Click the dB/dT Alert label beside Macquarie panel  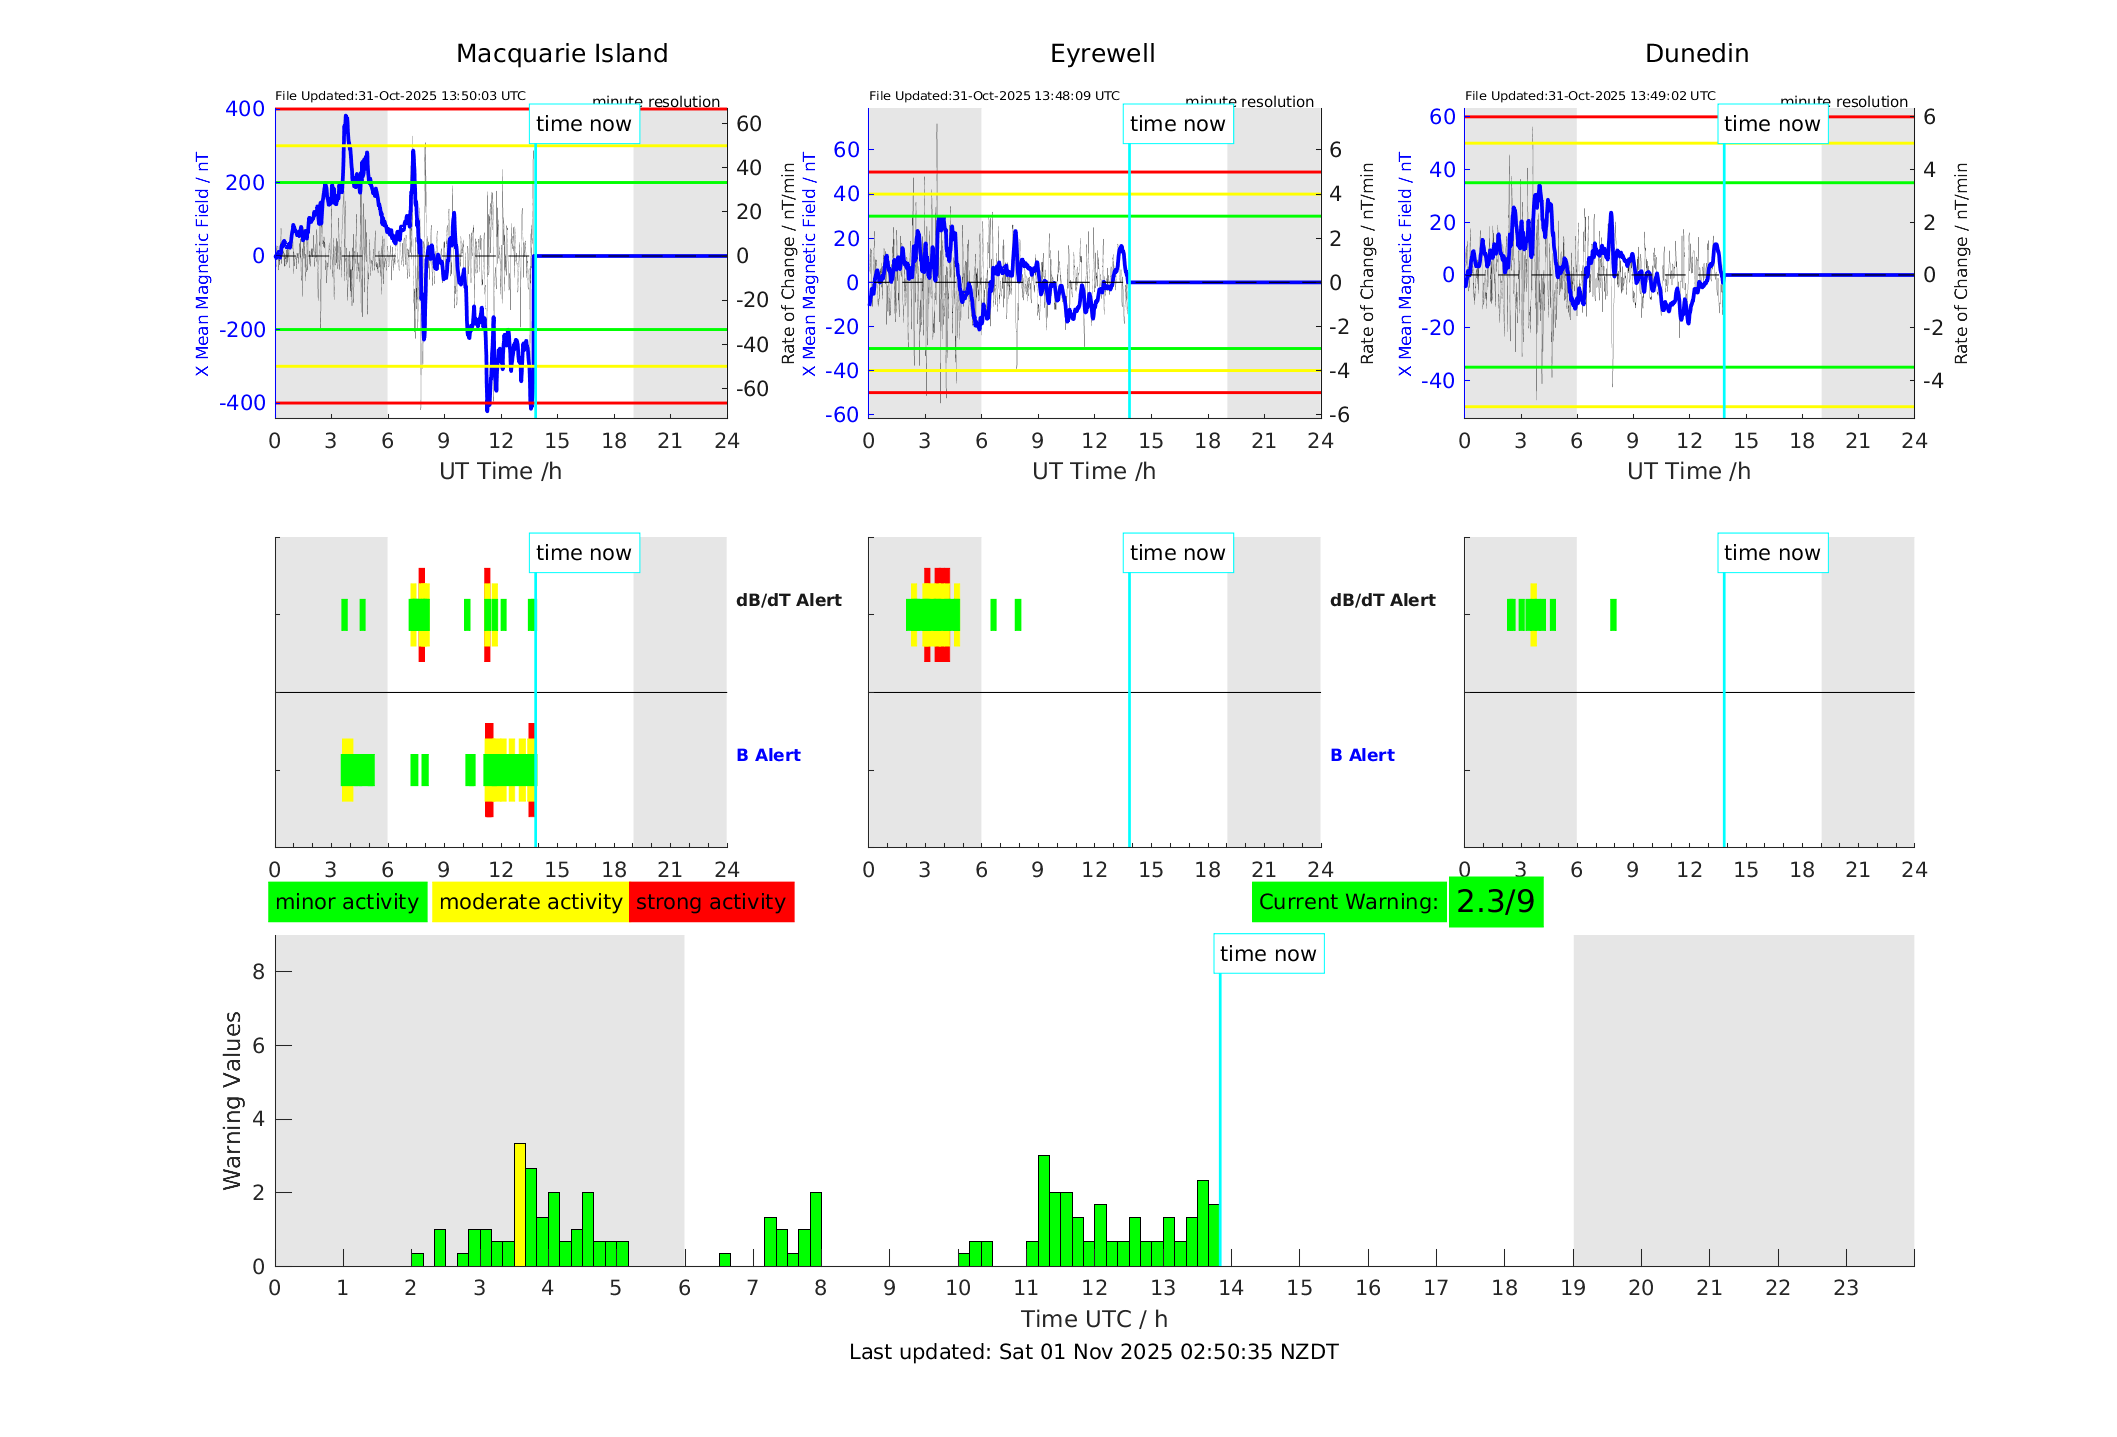(x=789, y=600)
